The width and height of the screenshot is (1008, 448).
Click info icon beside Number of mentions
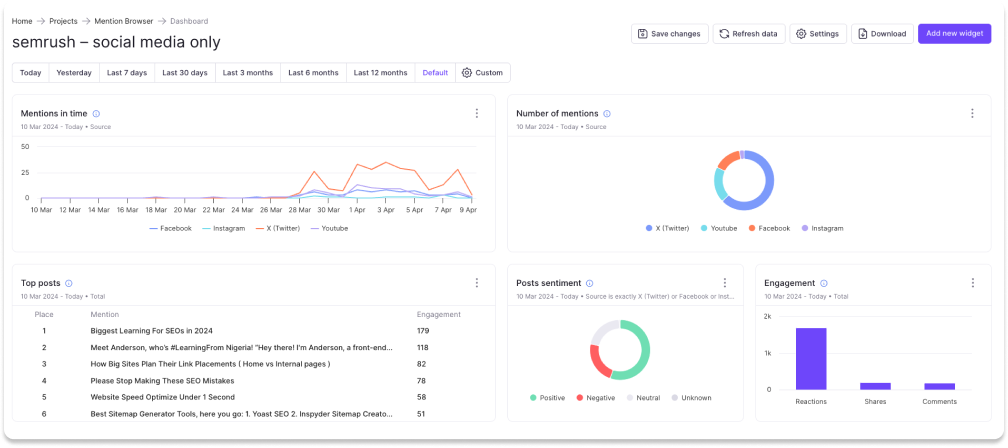click(607, 114)
